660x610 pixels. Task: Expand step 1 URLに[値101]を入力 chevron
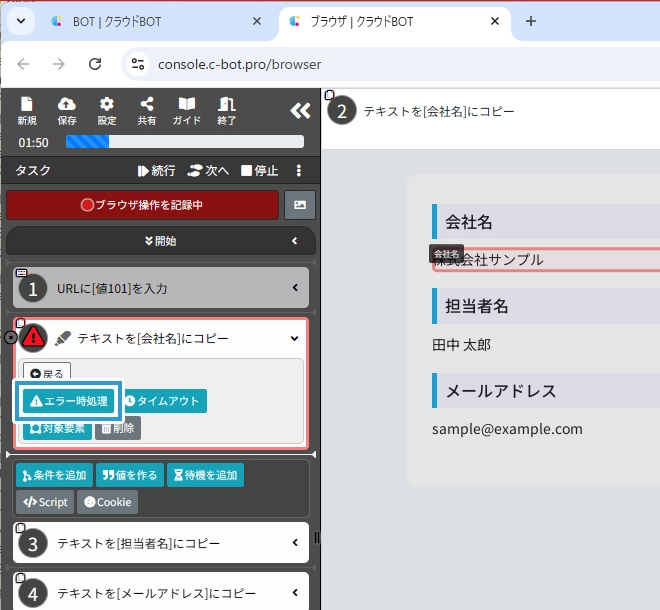[295, 288]
